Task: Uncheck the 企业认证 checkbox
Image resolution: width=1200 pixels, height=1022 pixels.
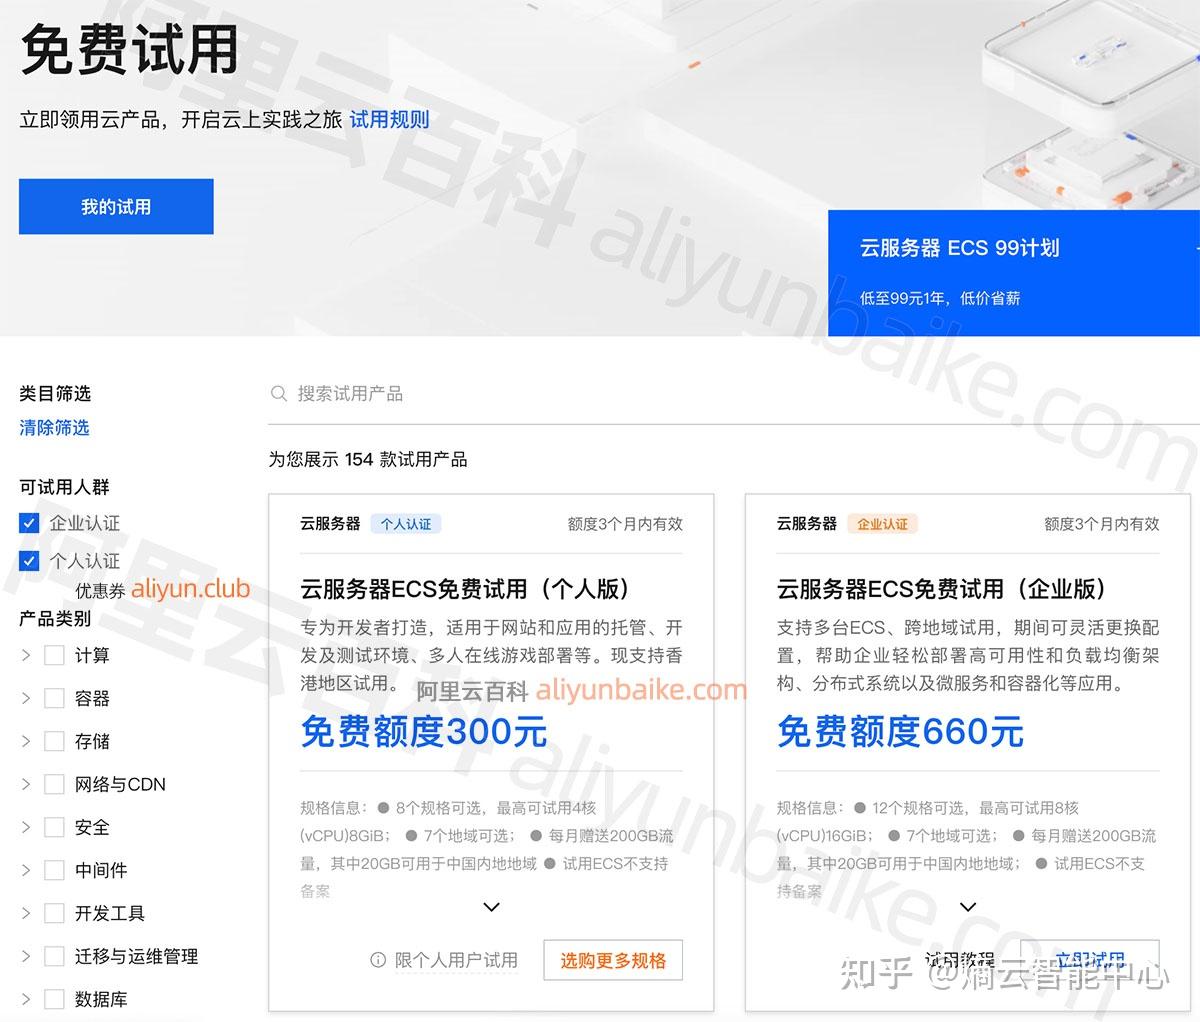Action: click(29, 523)
